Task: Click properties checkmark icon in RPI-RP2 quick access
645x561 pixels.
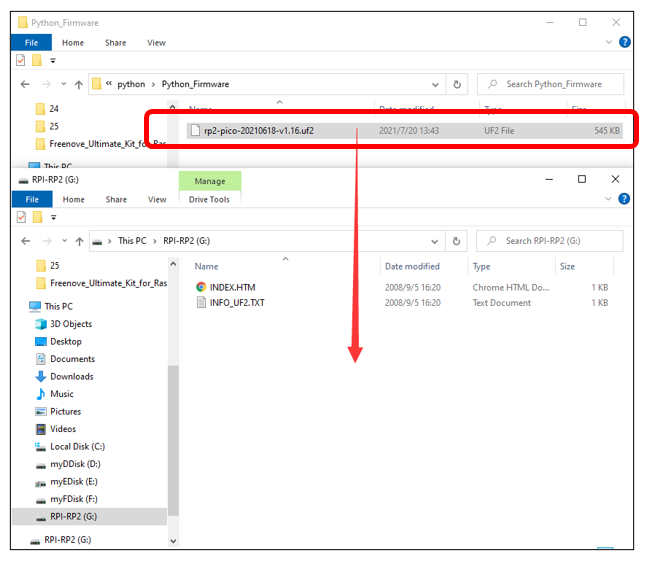Action: pos(21,217)
